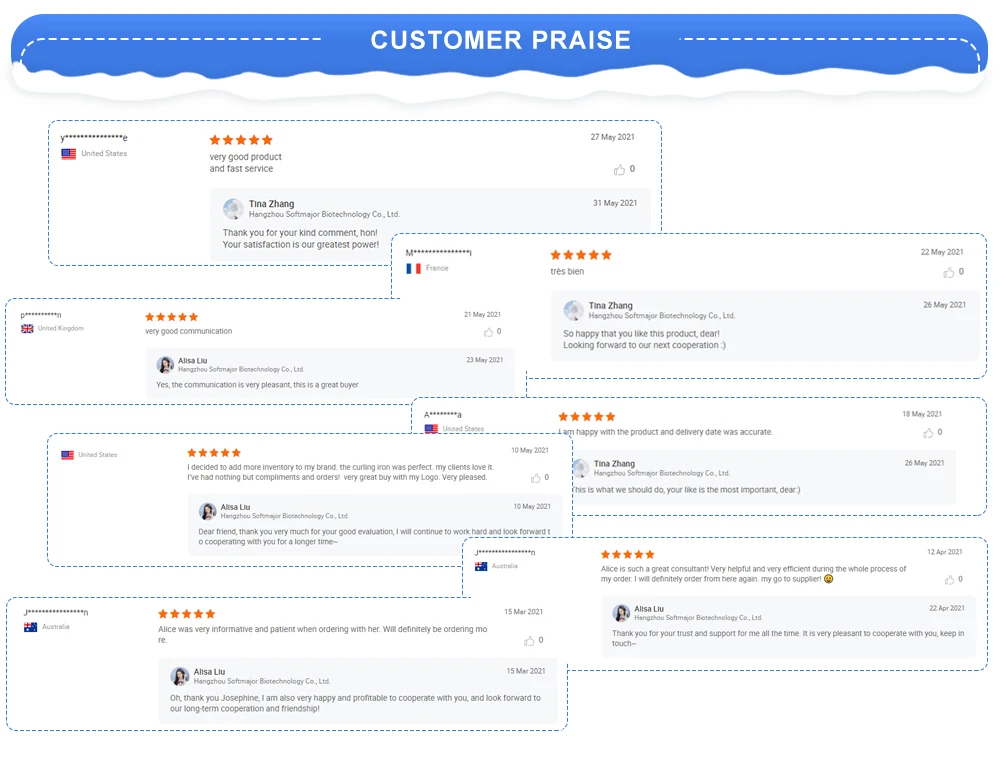
Task: Click the five-star rating on 'très bien' review
Action: 580,255
